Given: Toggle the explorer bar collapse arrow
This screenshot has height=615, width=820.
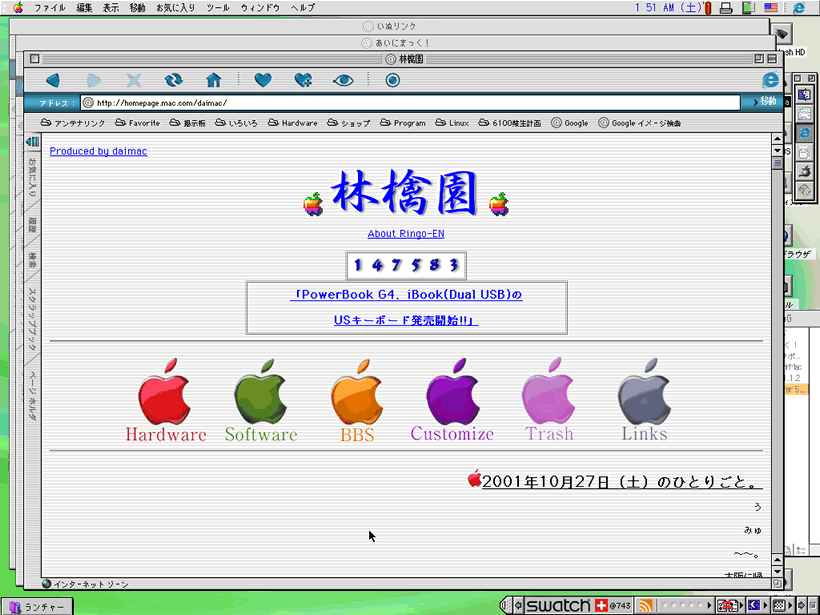Looking at the screenshot, I should (x=32, y=142).
